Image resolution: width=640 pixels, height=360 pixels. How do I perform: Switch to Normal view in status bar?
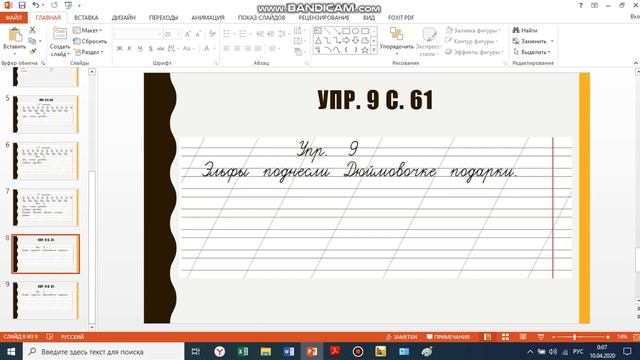point(487,337)
